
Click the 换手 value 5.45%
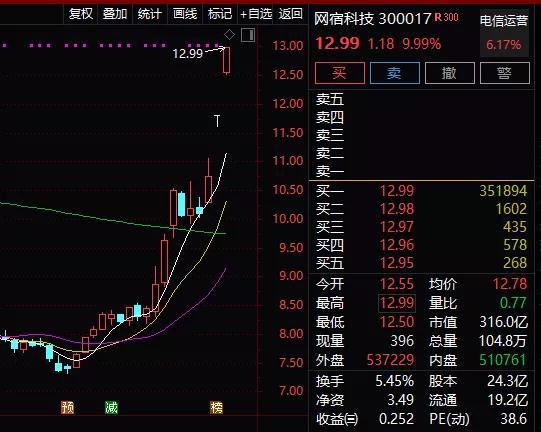pos(395,381)
